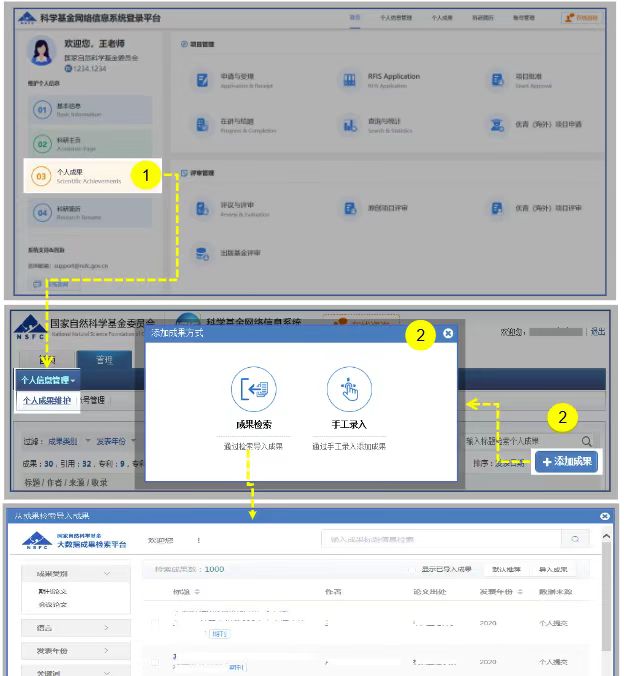Choose the 手工录入 manual entry icon
The image size is (624, 676).
tap(349, 389)
